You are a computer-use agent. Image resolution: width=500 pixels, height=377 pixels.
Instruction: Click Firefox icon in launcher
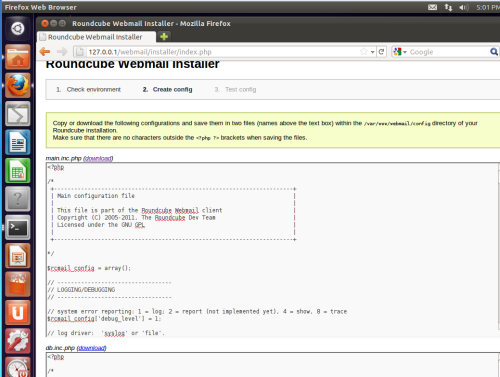(x=18, y=85)
